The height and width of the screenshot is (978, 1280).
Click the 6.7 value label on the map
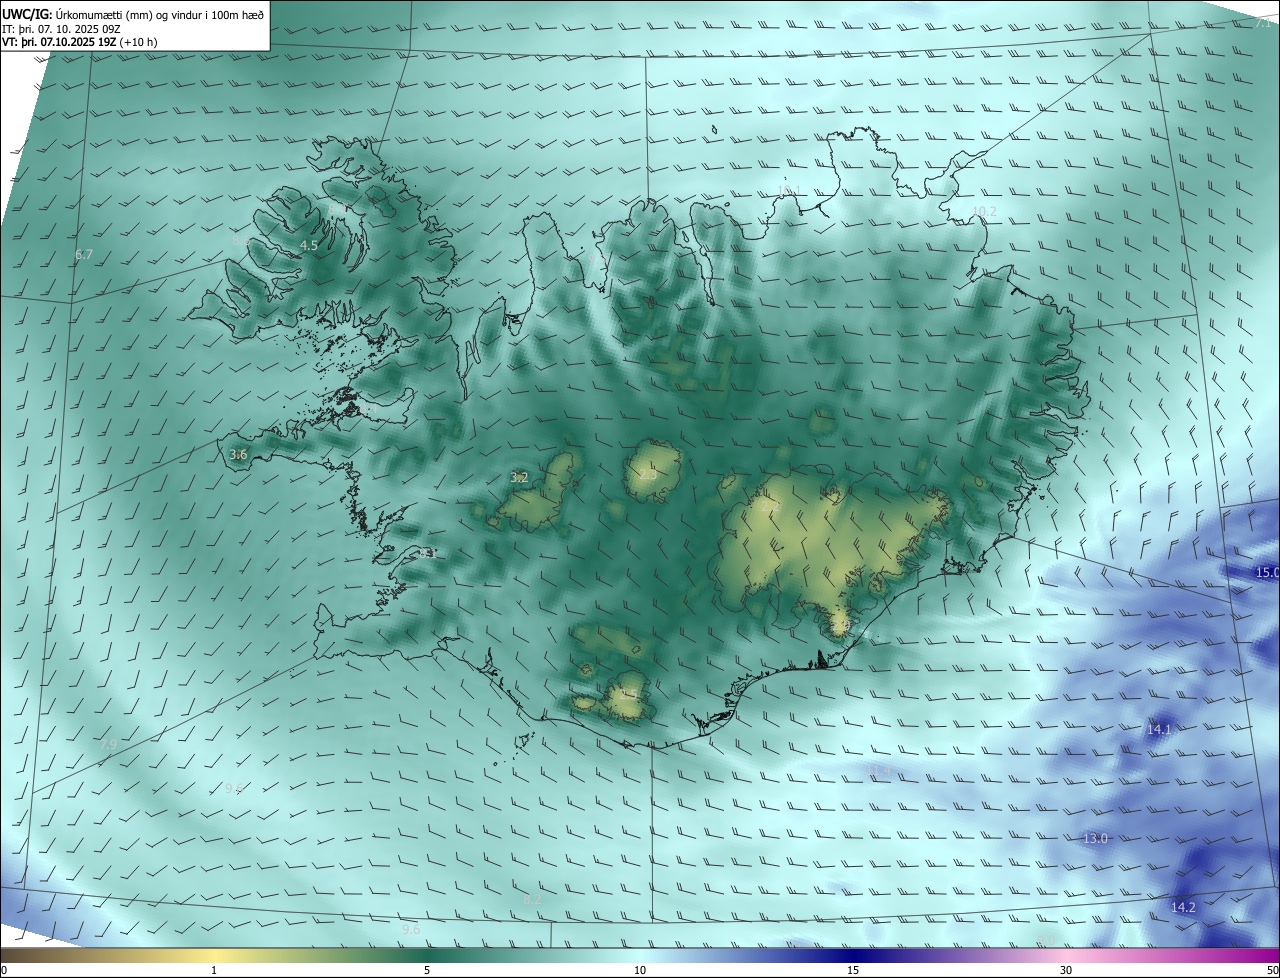click(x=84, y=255)
